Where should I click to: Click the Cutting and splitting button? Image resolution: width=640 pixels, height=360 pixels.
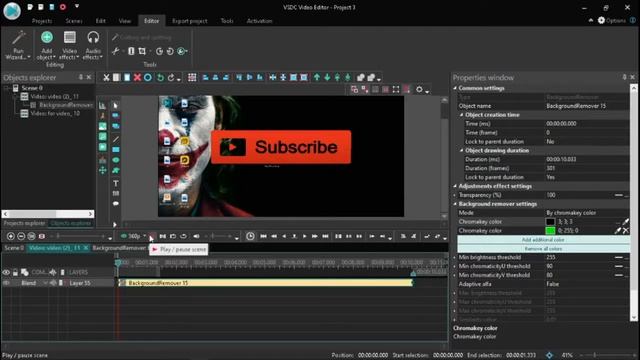point(142,38)
